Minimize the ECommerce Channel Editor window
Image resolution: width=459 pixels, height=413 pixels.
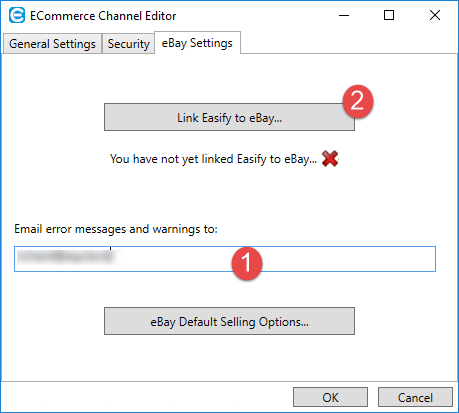[344, 15]
